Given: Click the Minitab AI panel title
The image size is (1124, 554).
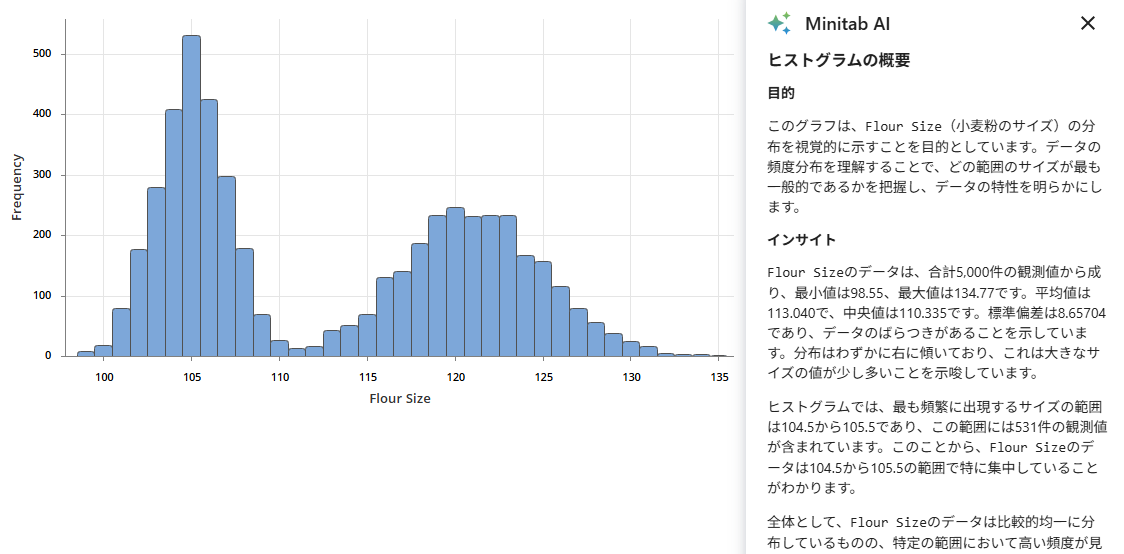Looking at the screenshot, I should 846,24.
